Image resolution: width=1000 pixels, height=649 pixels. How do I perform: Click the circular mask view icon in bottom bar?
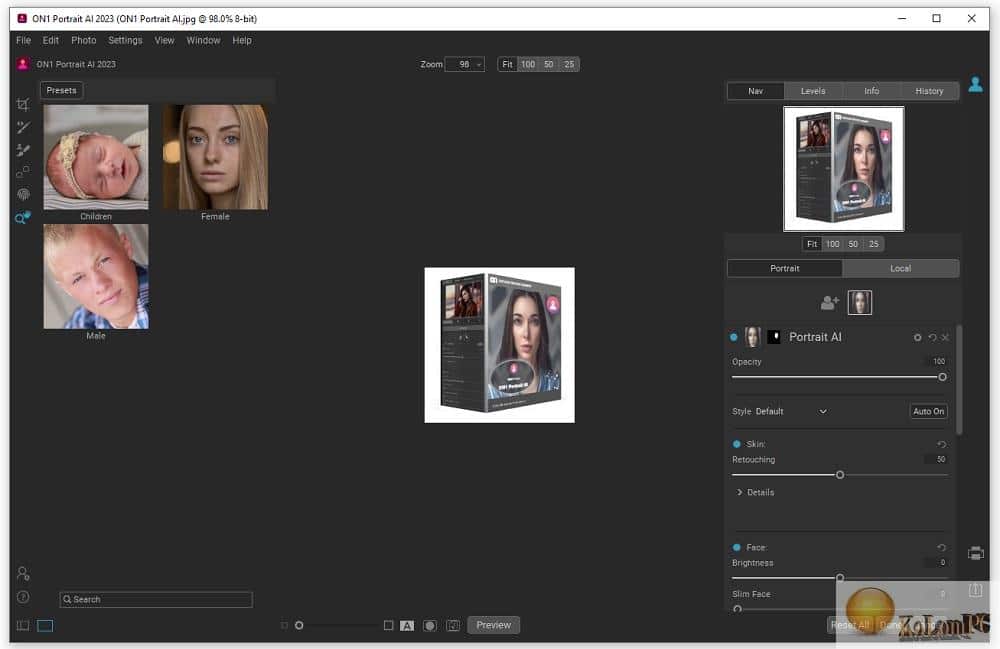pyautogui.click(x=430, y=626)
